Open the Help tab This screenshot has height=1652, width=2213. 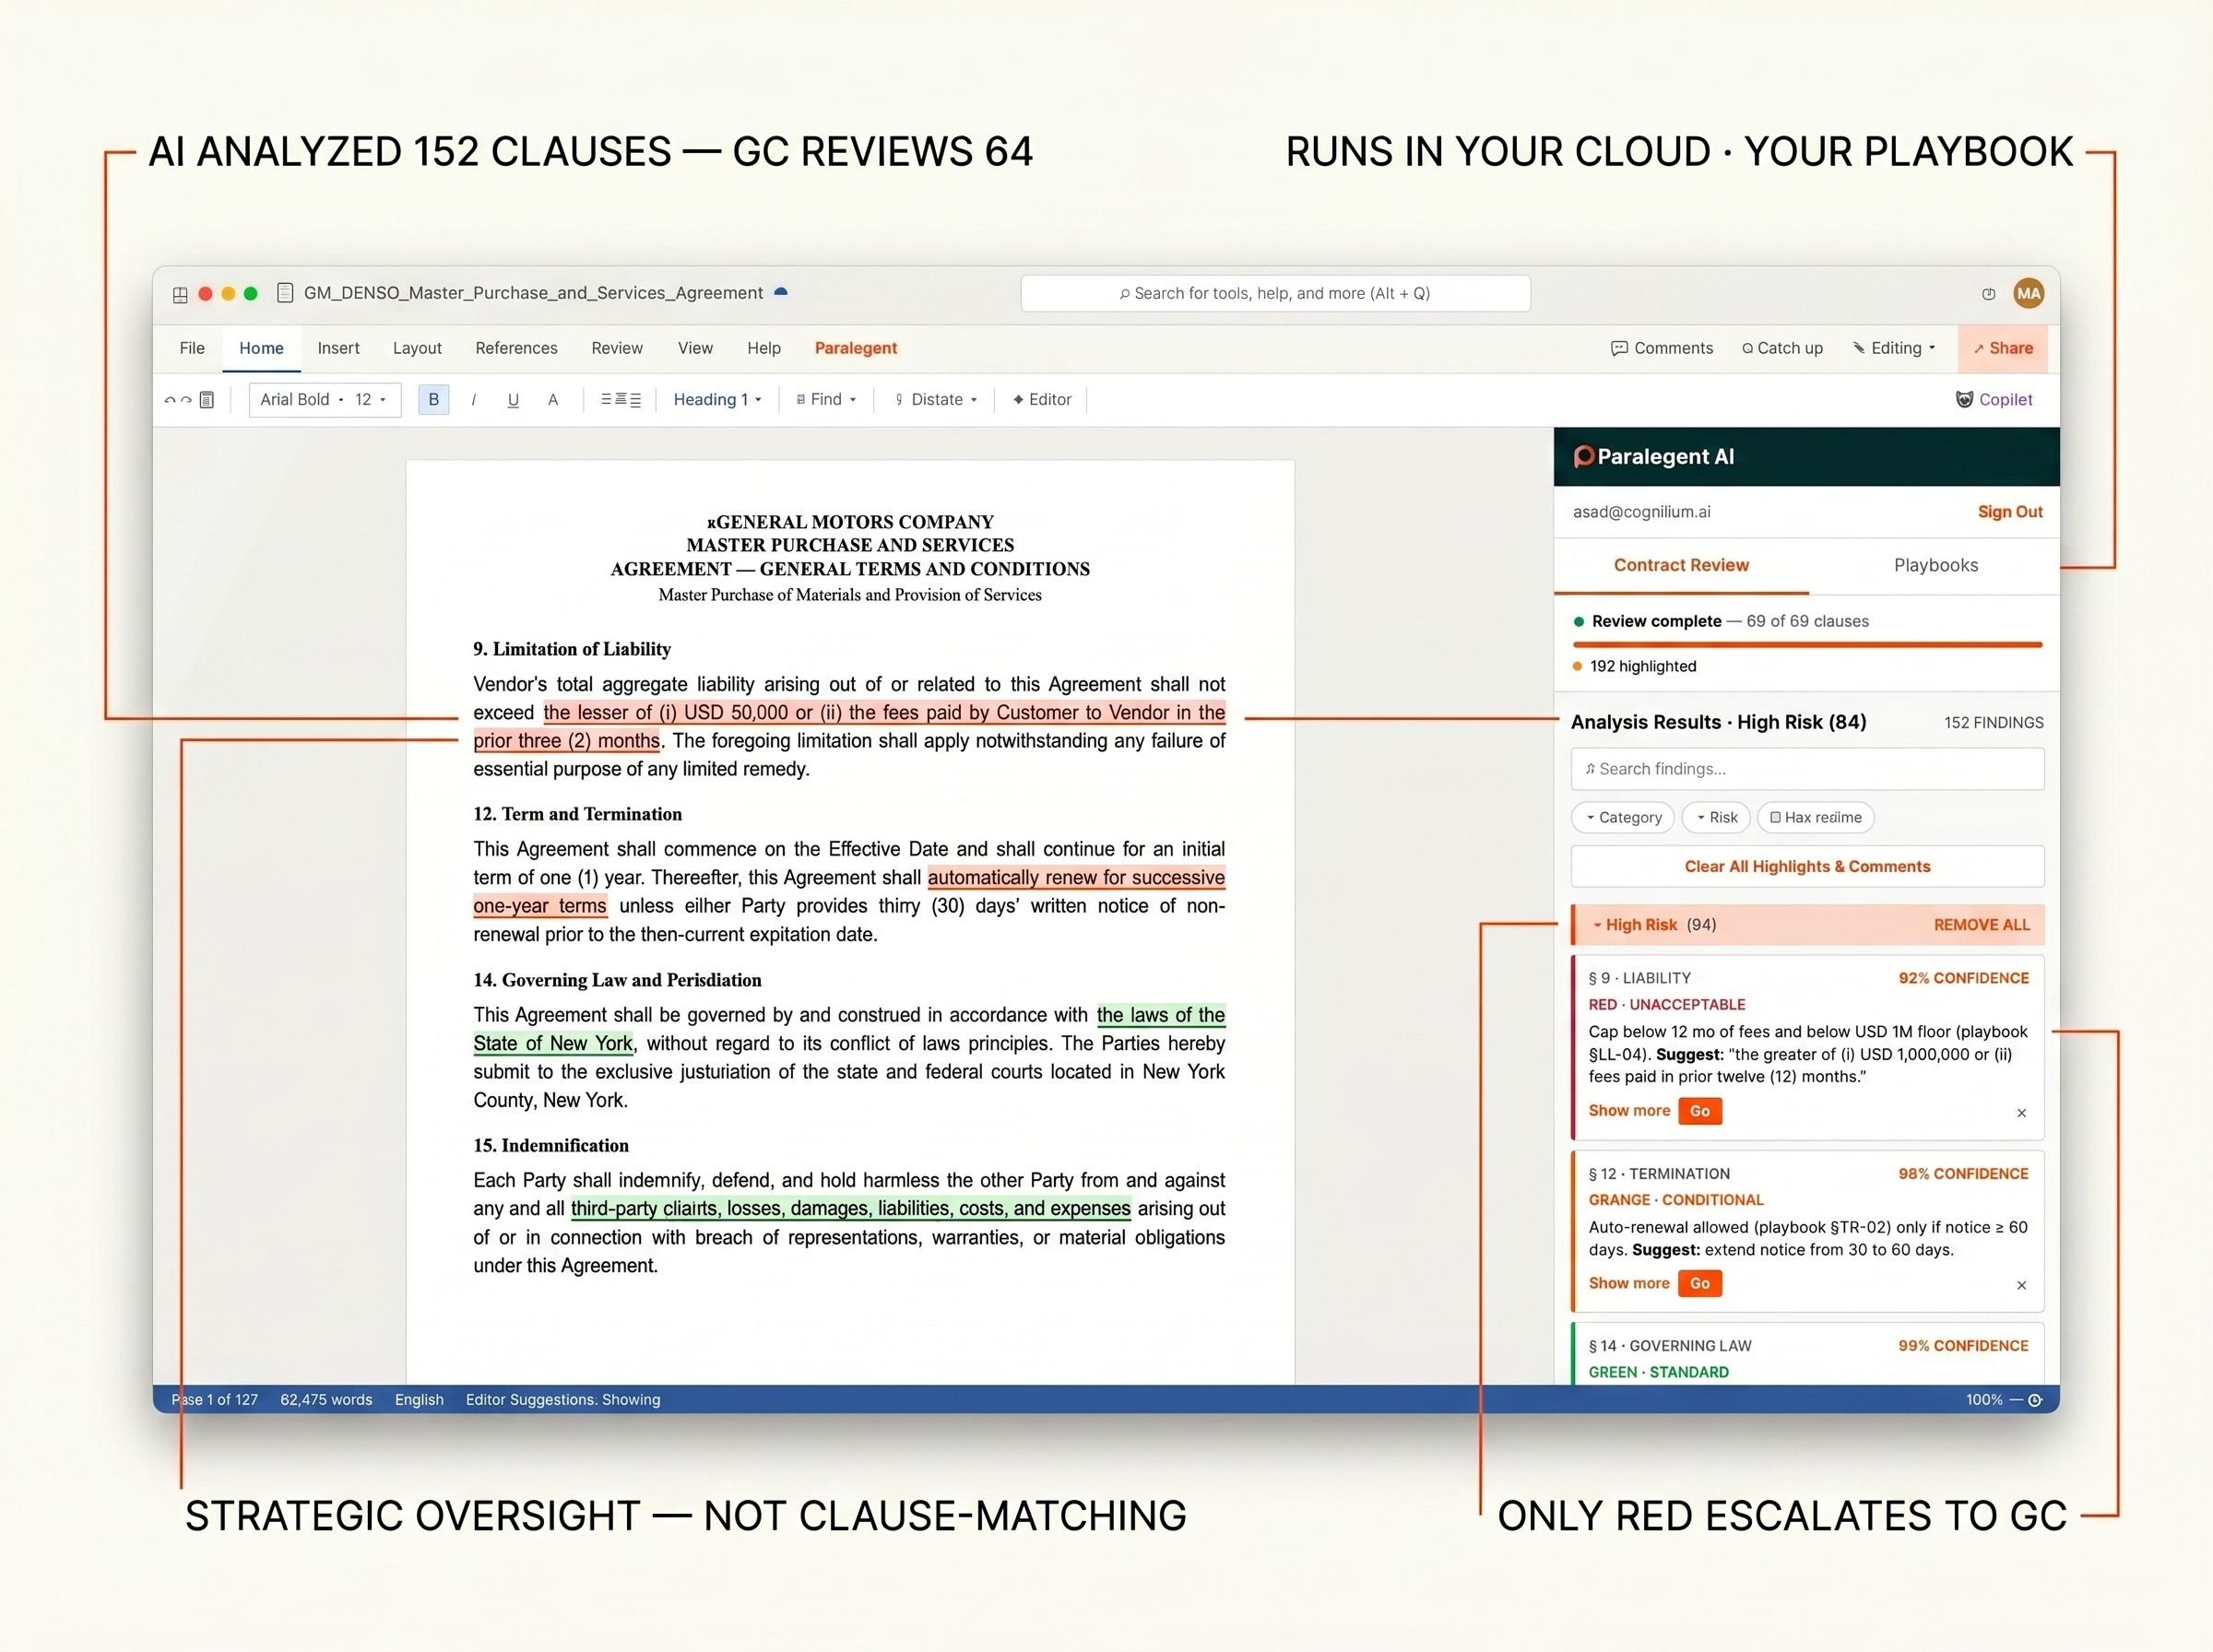point(764,348)
